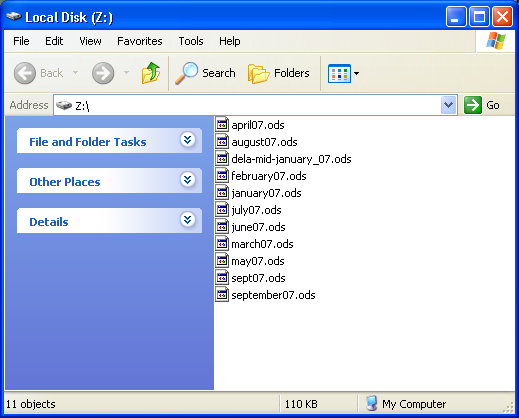Image resolution: width=519 pixels, height=418 pixels.
Task: Open the Back history dropdown arrow
Action: tap(76, 72)
